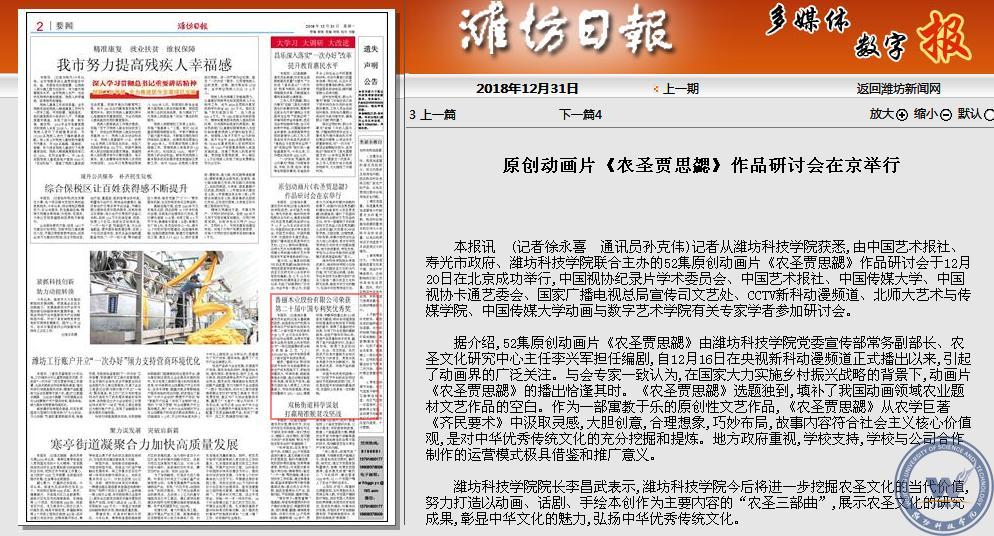The height and width of the screenshot is (536, 994).
Task: Click the small arrow icon beside 上一期
Action: pyautogui.click(x=656, y=89)
